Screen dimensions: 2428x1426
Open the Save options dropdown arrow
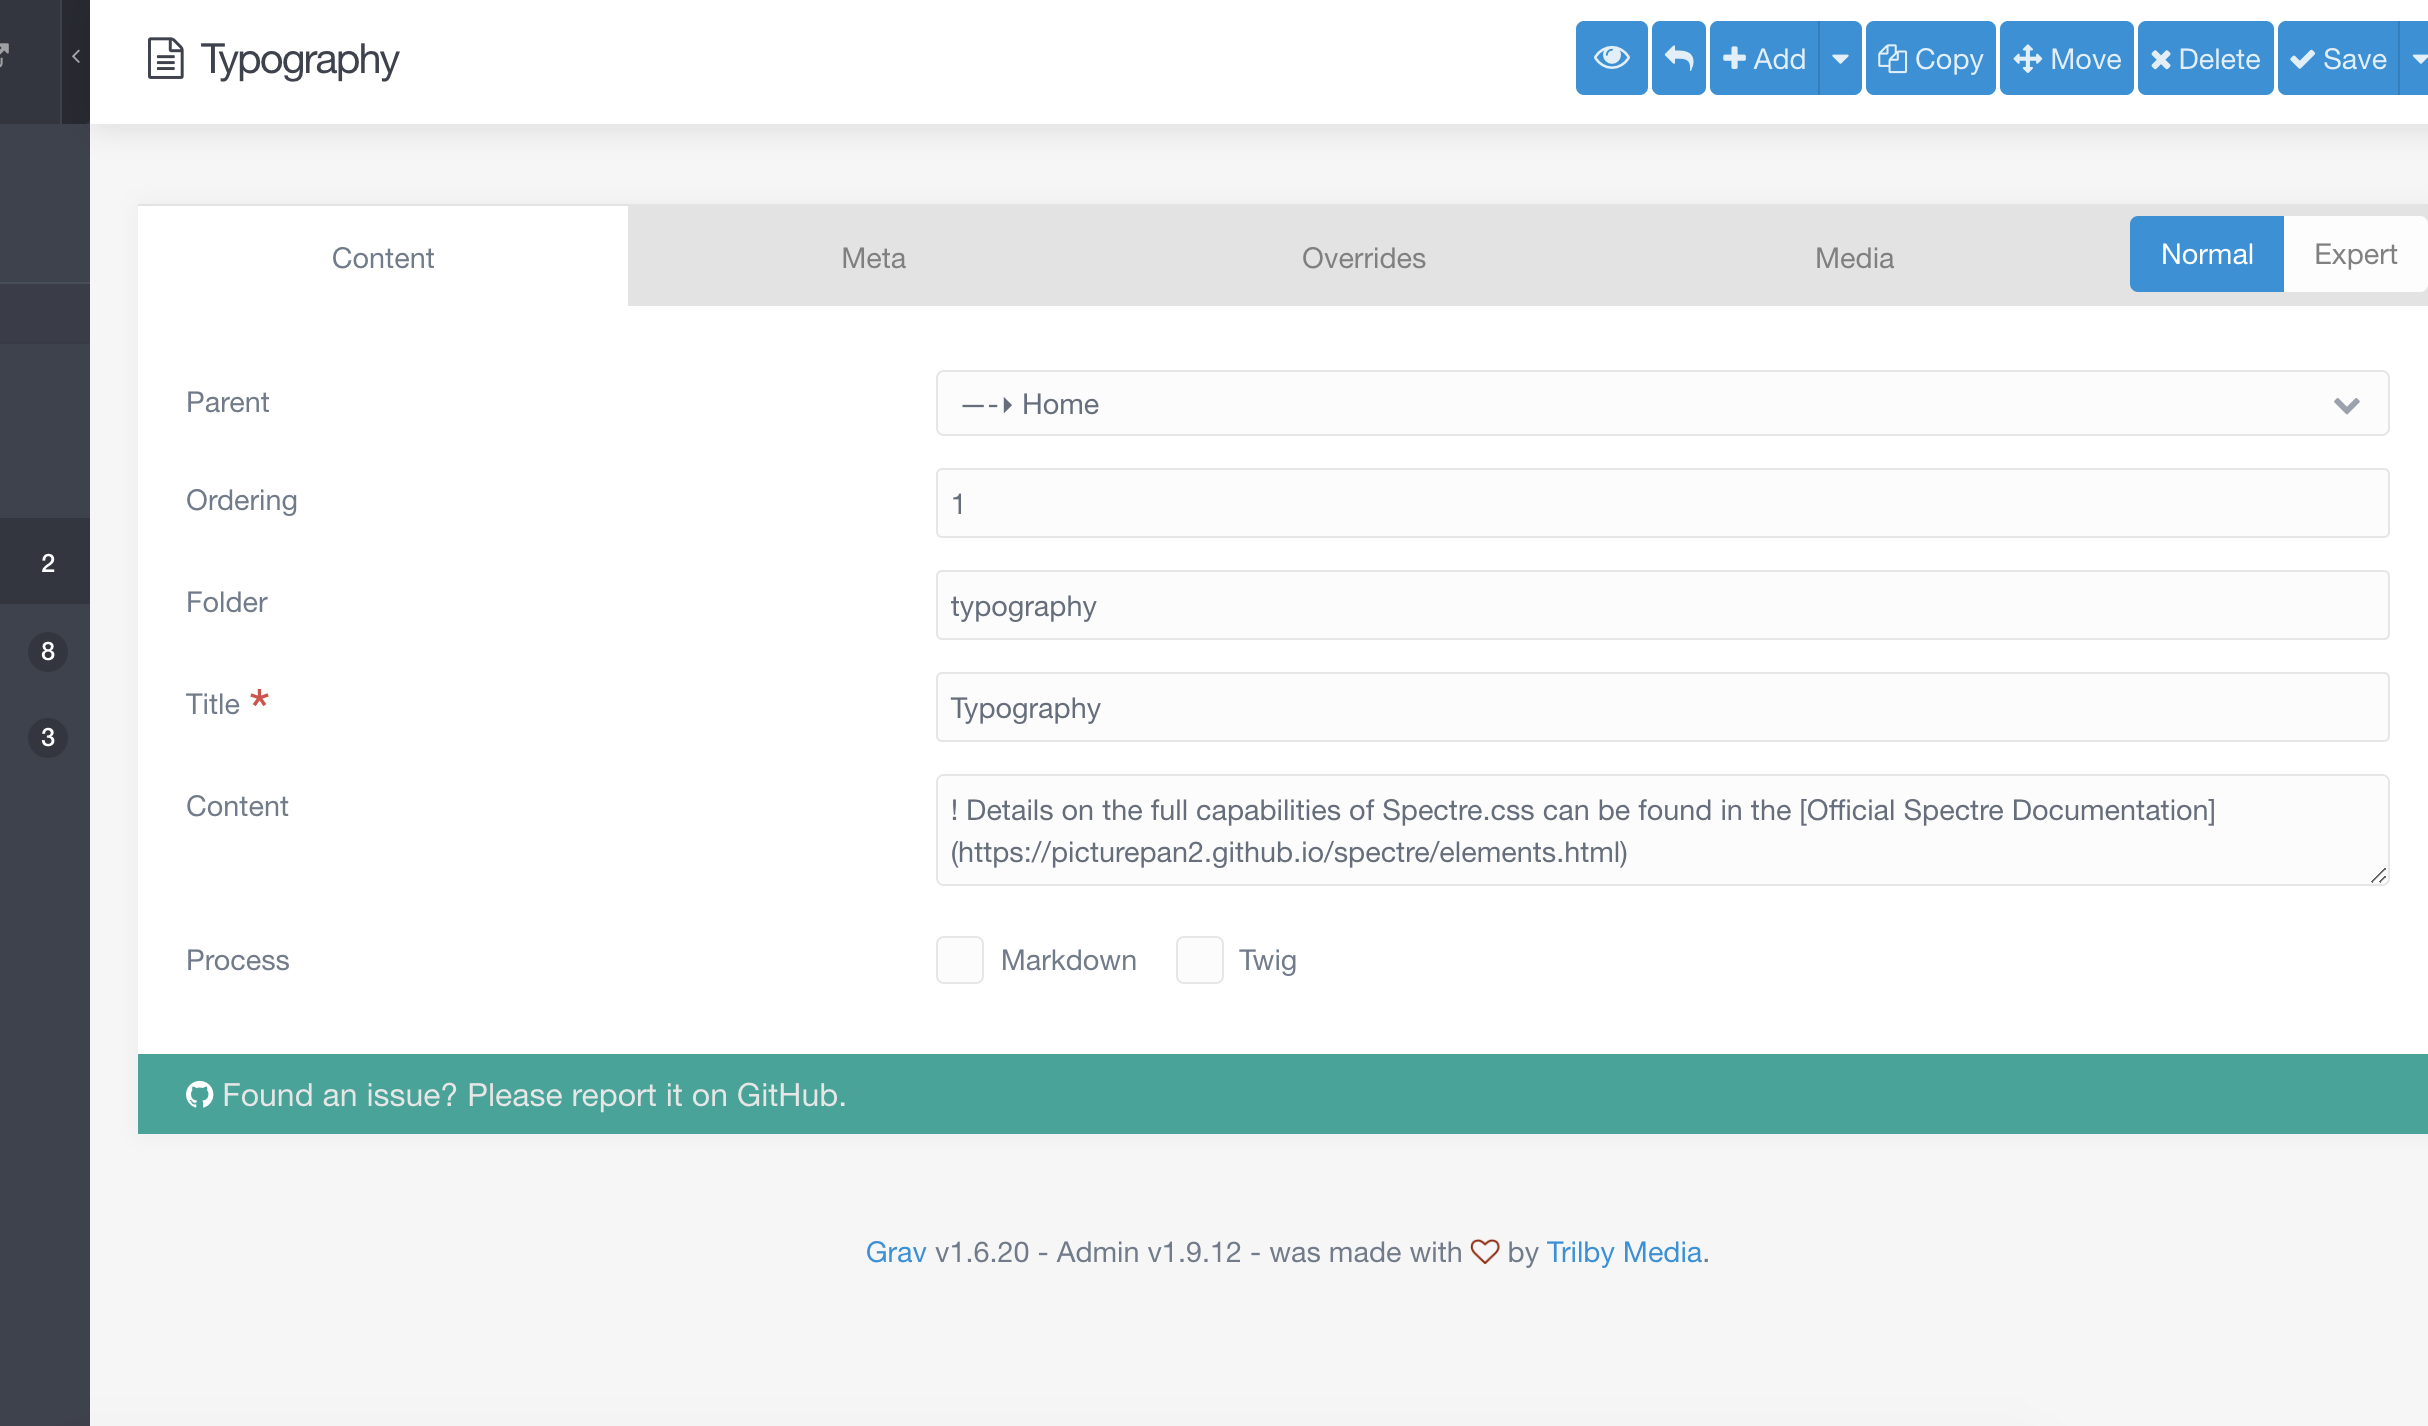(x=2416, y=58)
